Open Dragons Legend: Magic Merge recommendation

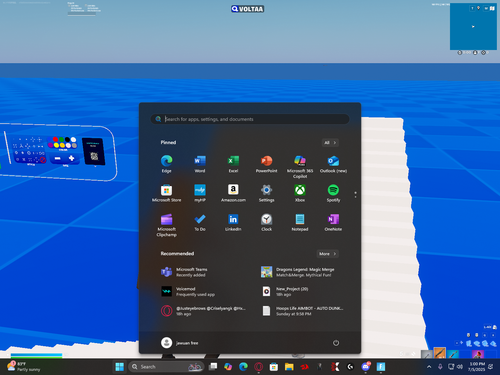298,272
